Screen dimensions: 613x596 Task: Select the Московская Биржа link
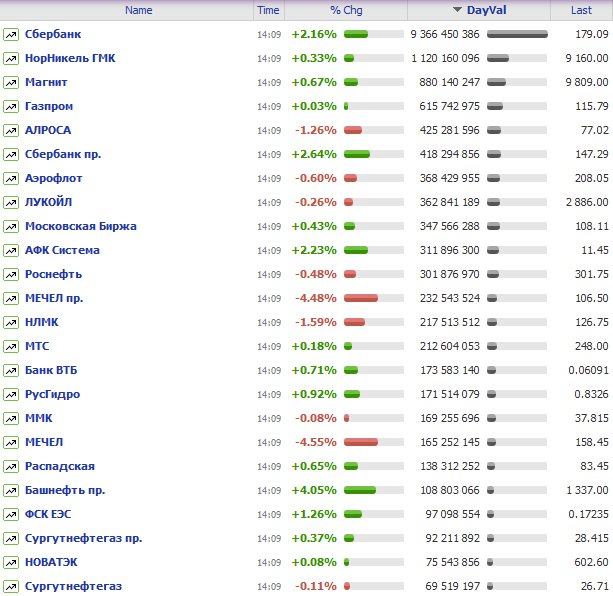click(80, 226)
